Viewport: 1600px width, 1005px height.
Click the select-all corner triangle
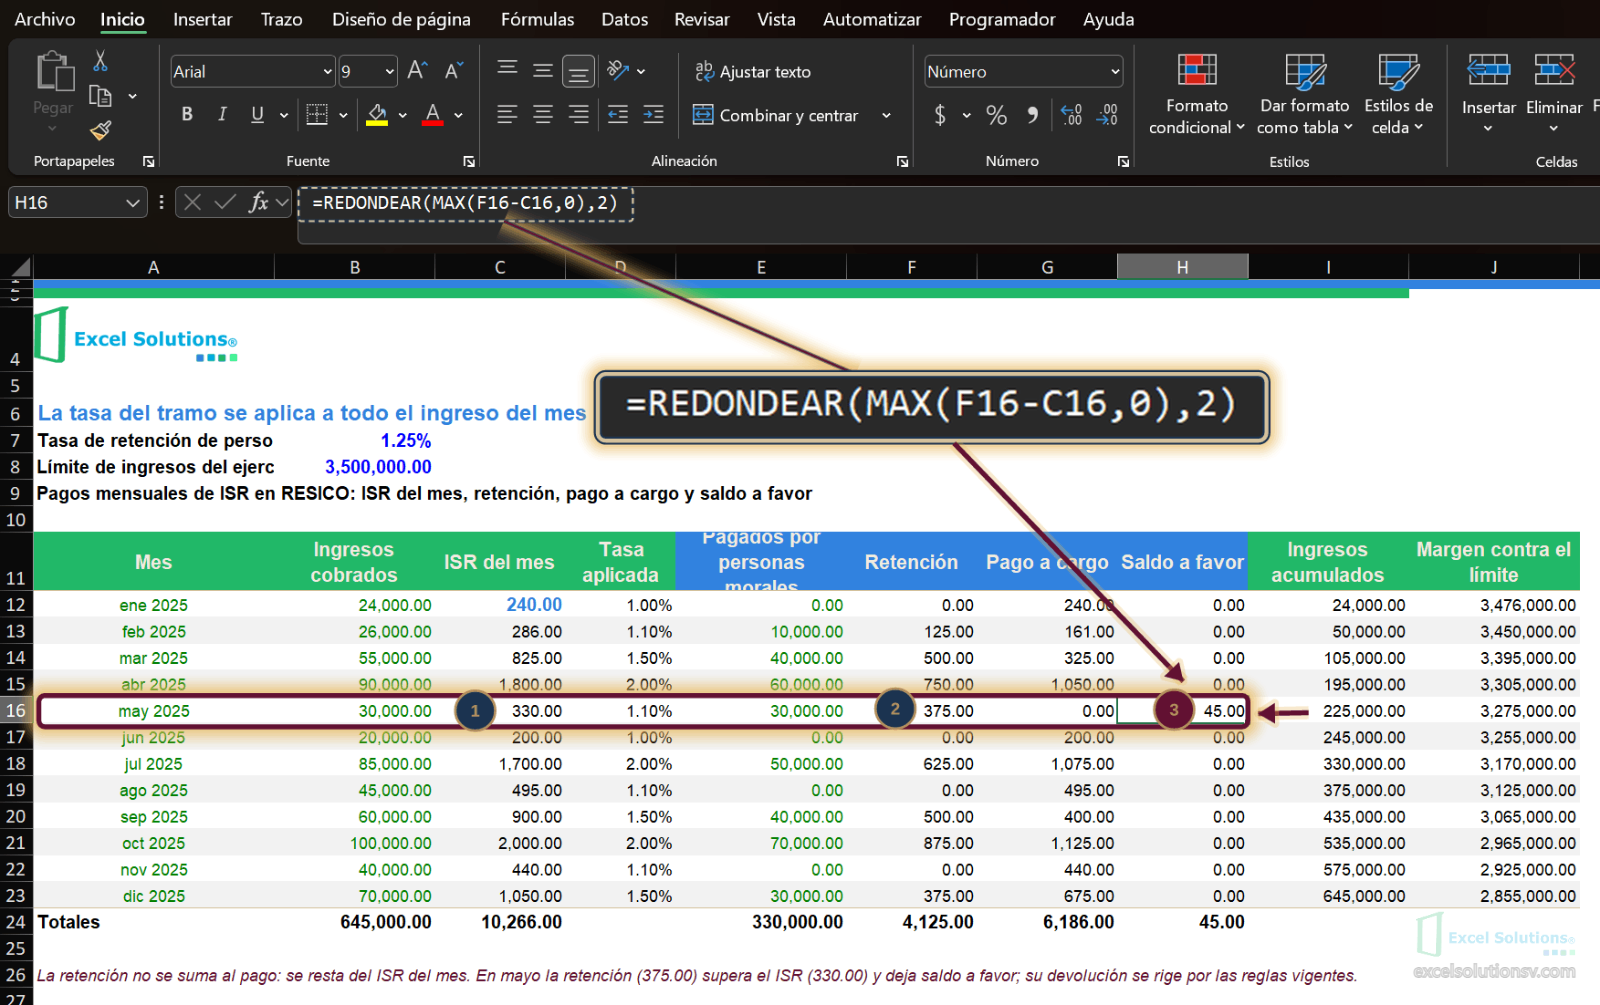click(20, 266)
